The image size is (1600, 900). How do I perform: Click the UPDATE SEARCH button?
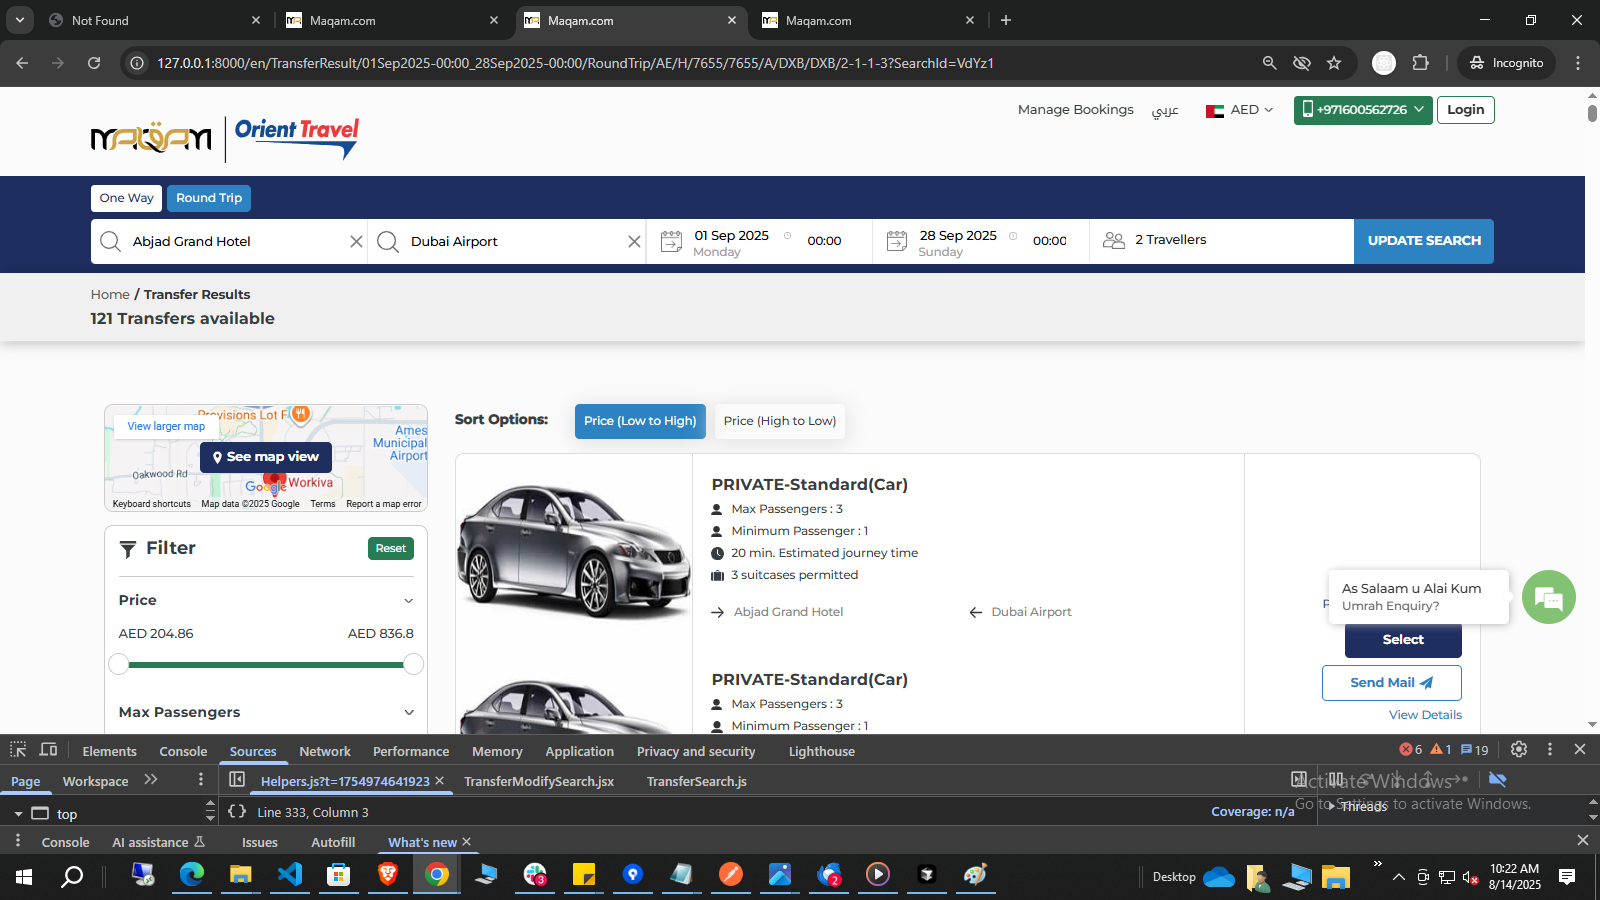click(1424, 241)
